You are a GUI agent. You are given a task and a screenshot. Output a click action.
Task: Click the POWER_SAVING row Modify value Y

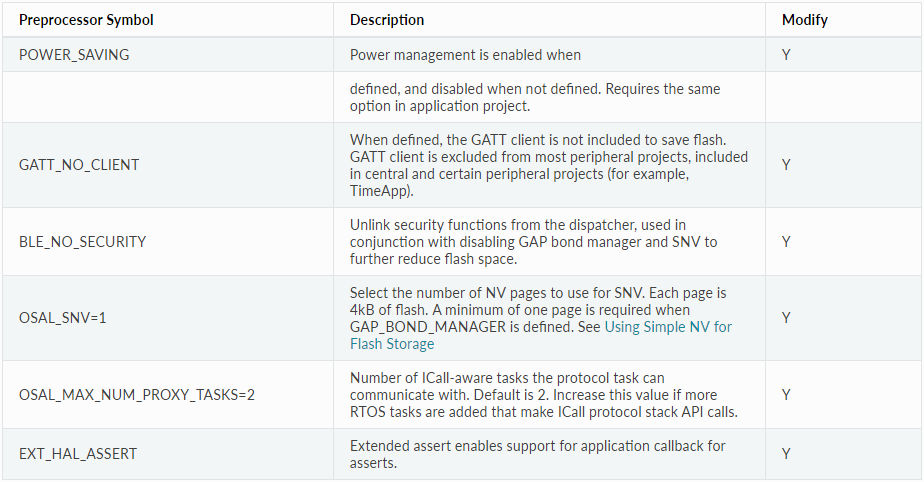coord(786,55)
